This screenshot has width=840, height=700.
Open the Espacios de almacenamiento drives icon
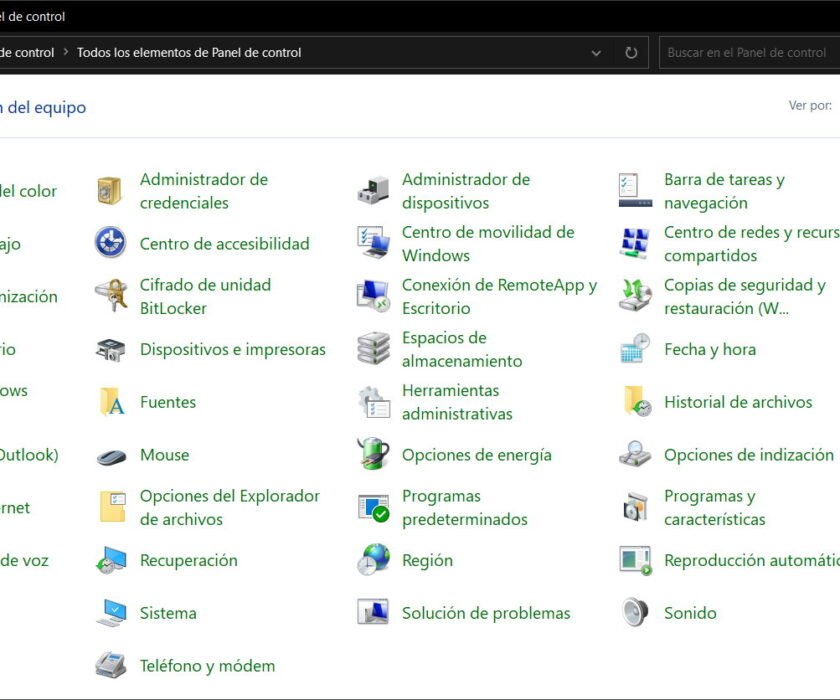click(373, 349)
